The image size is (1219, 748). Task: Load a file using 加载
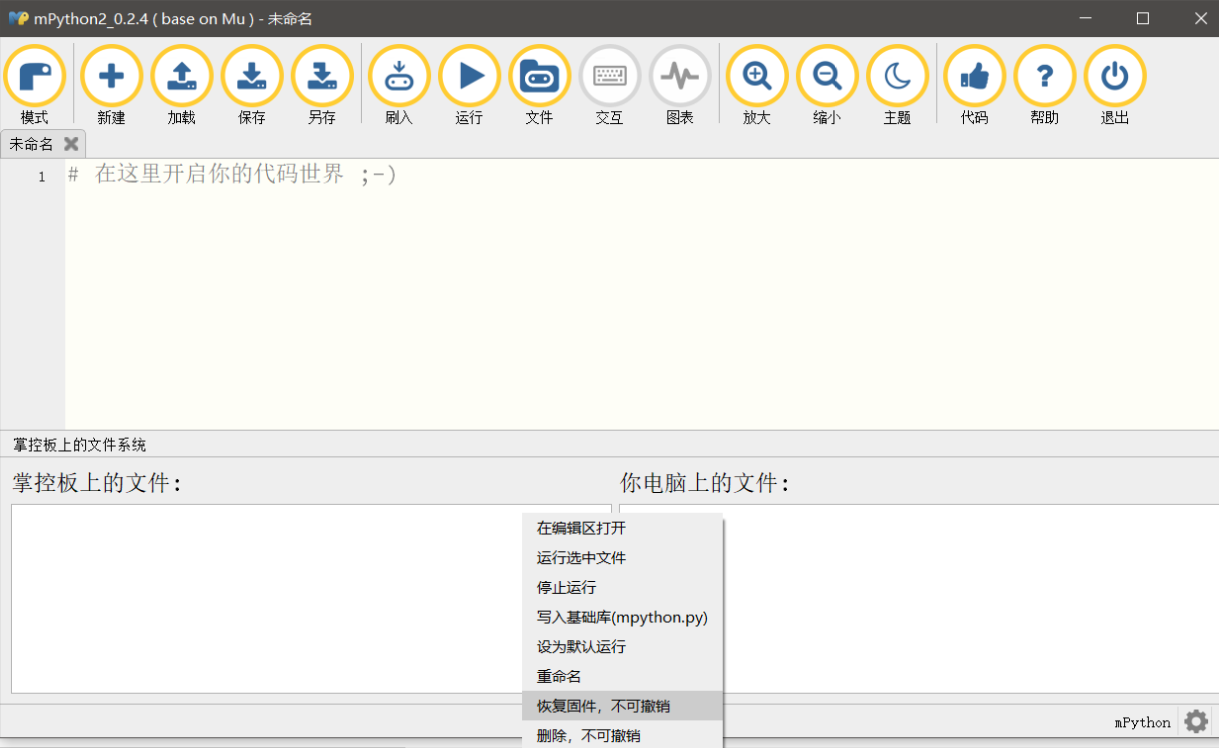coord(181,85)
